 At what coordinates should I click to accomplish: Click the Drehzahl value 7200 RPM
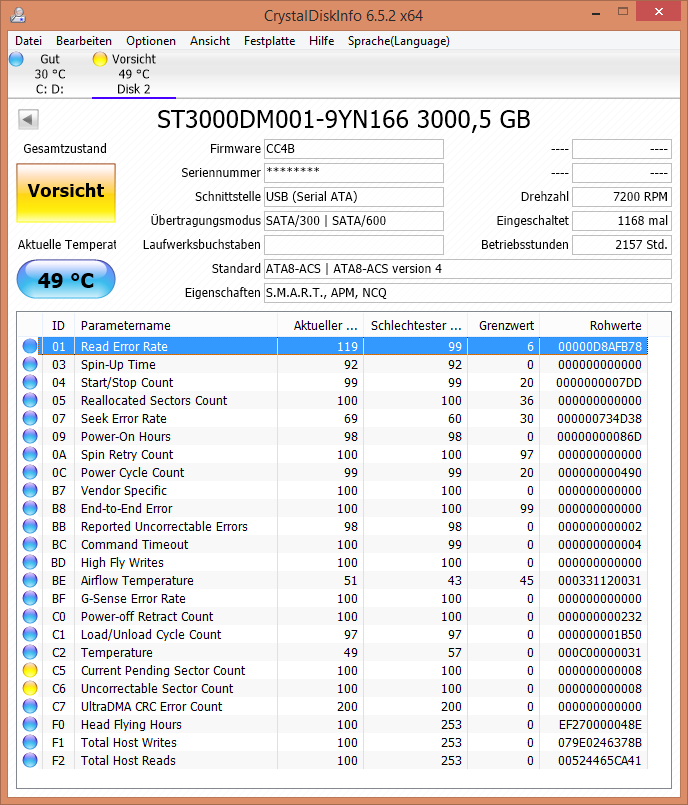click(x=622, y=197)
